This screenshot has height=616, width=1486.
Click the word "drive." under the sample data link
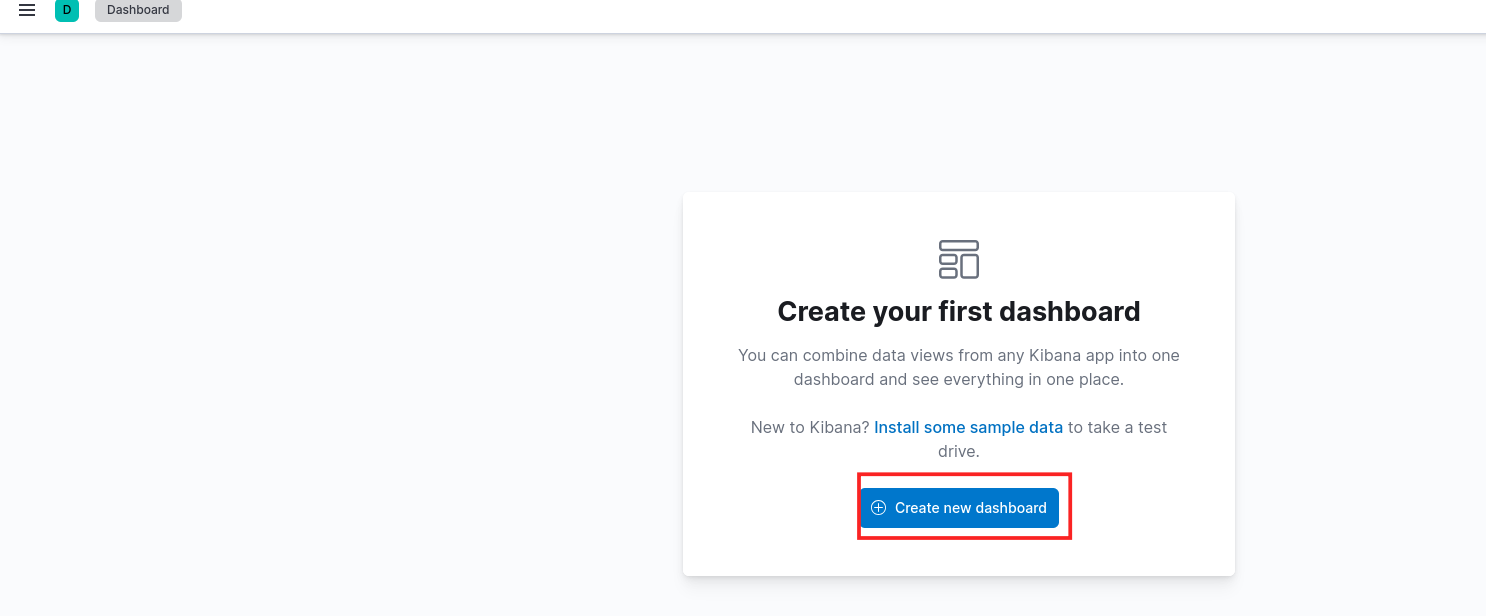click(x=958, y=451)
